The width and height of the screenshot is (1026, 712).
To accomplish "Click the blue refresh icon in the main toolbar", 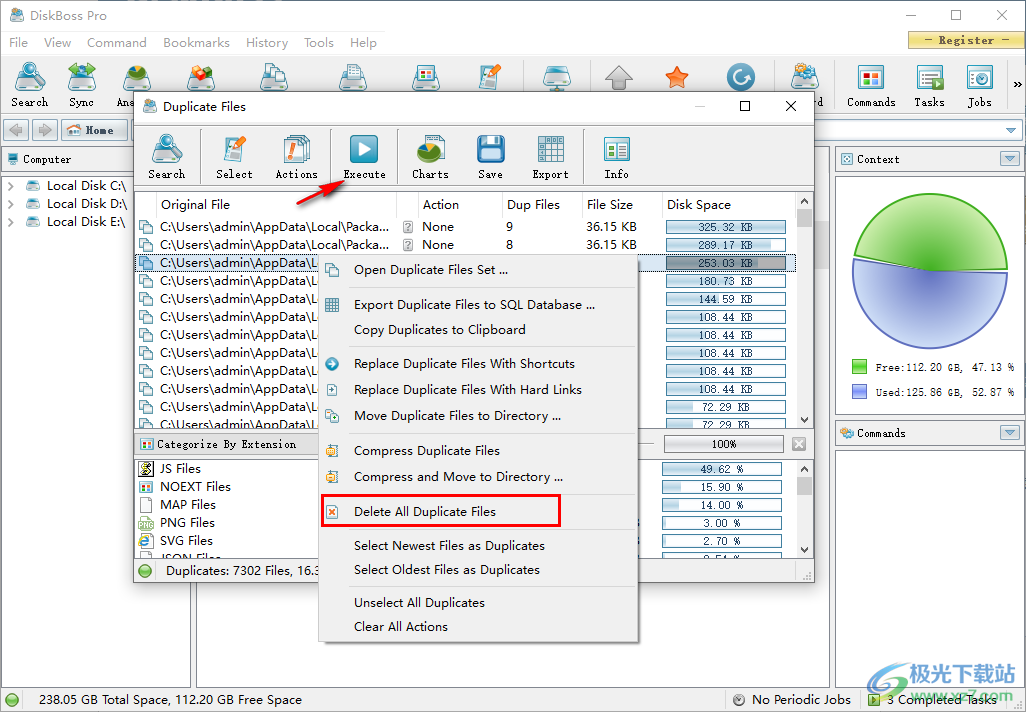I will coord(741,77).
